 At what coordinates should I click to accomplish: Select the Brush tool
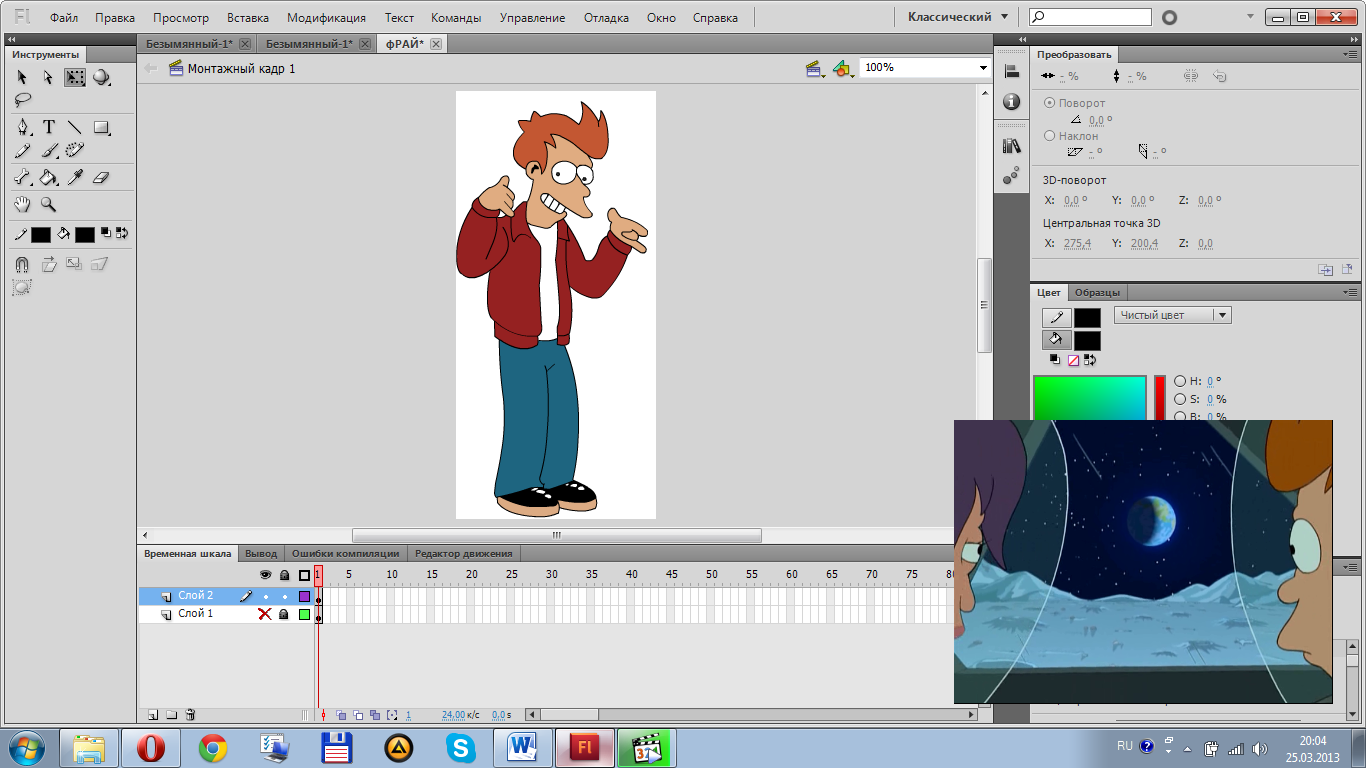[48, 150]
